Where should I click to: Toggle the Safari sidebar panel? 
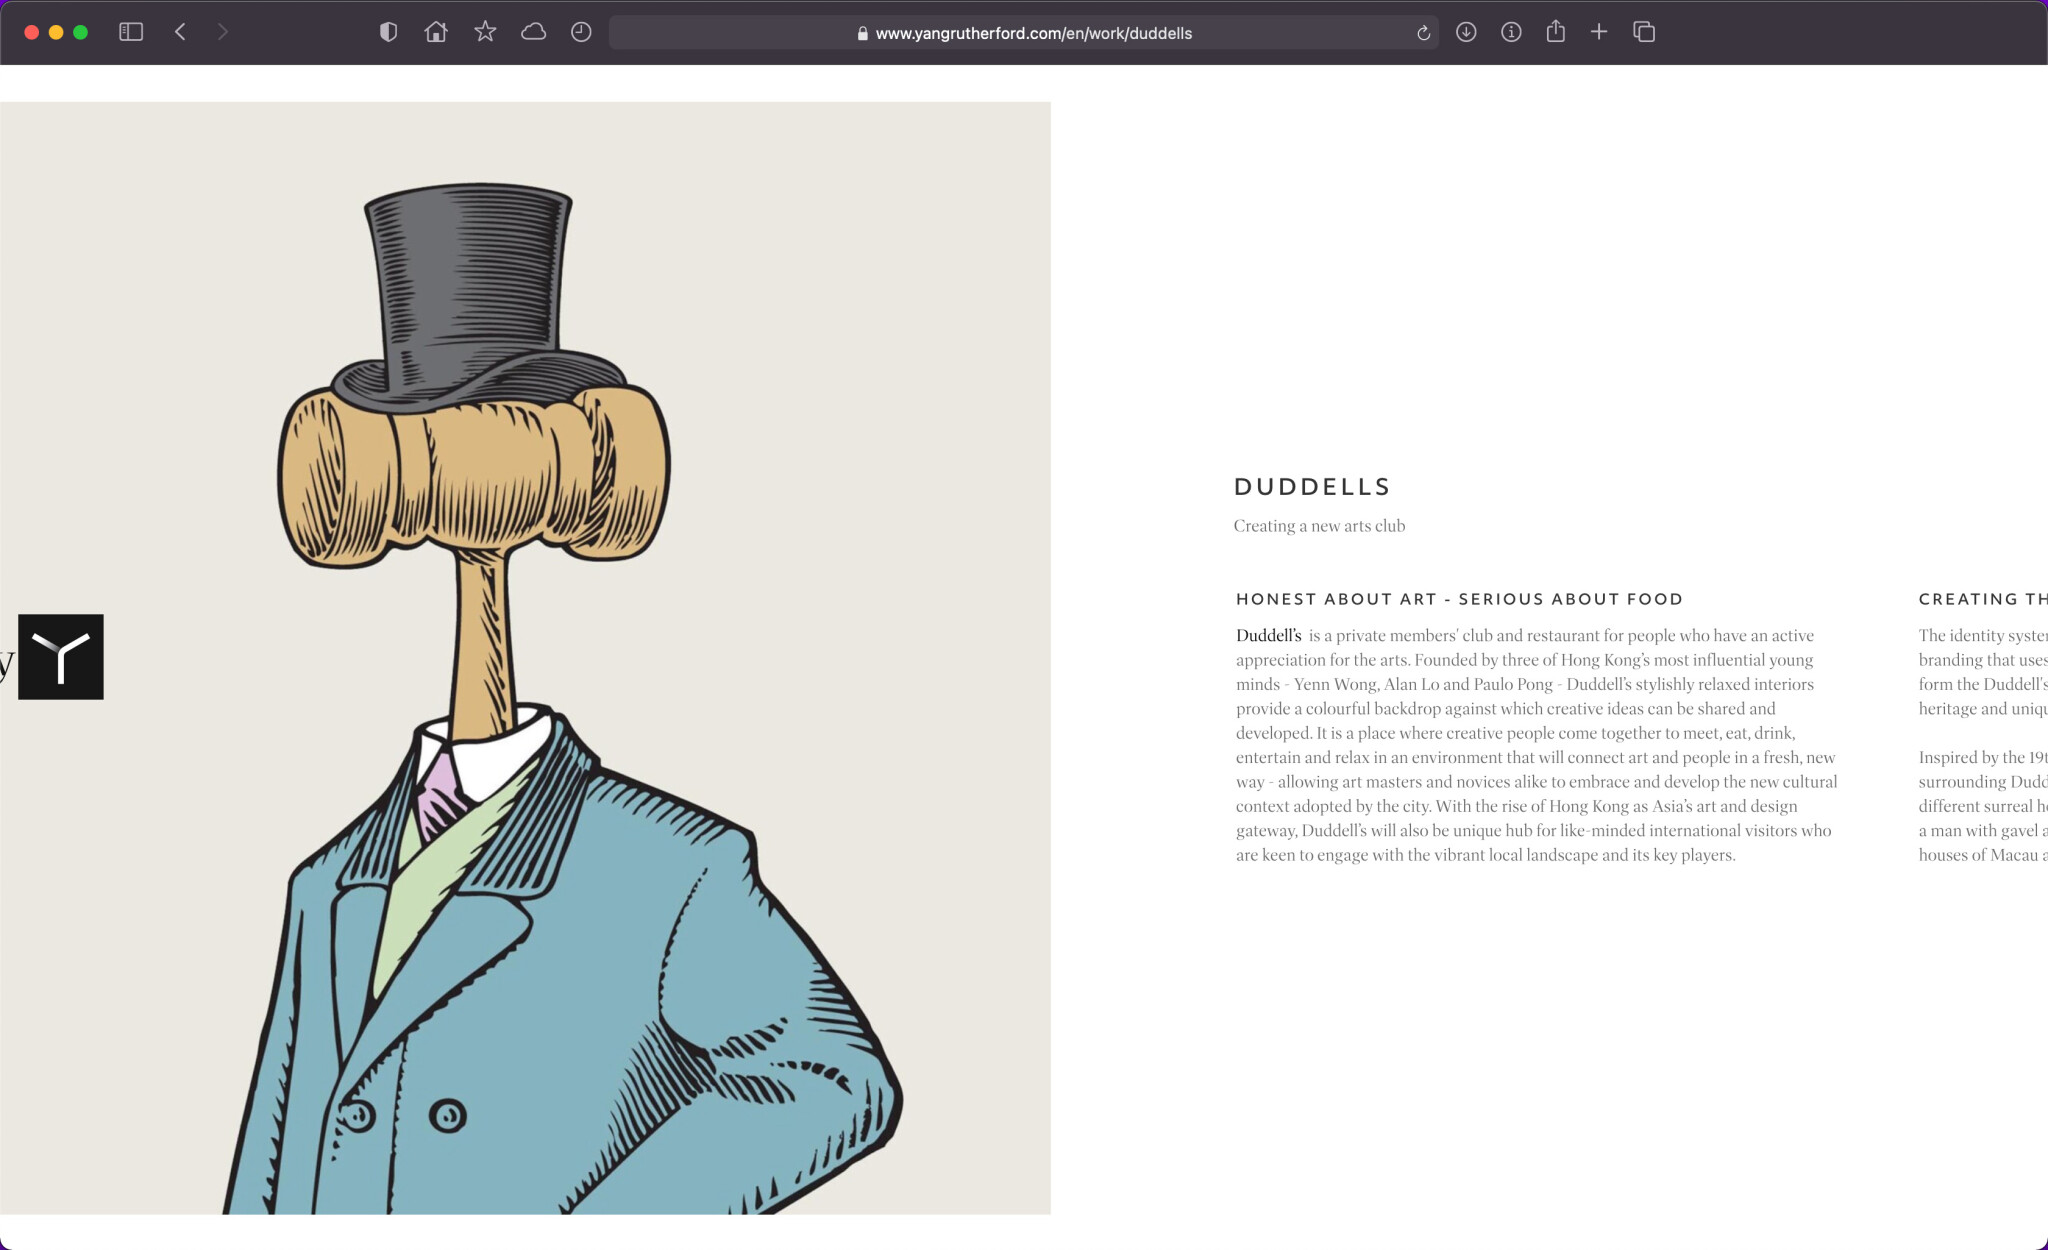(x=131, y=32)
